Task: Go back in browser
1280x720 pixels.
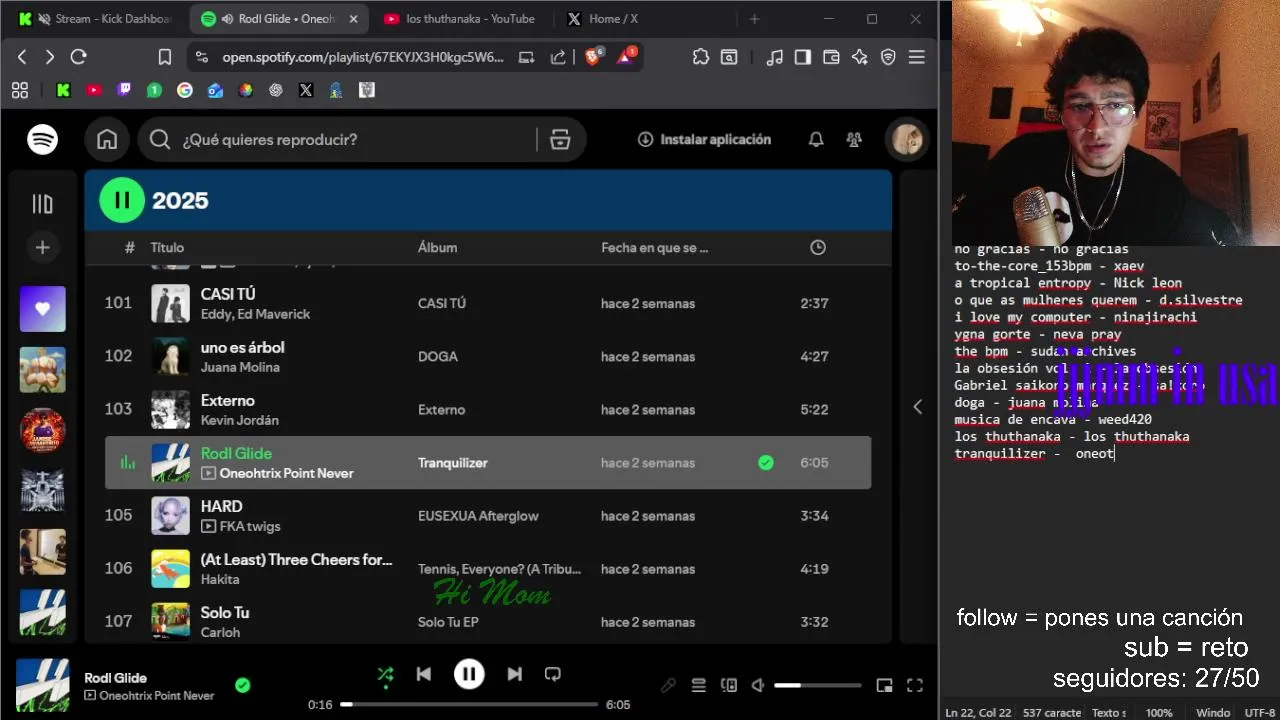Action: 22,57
